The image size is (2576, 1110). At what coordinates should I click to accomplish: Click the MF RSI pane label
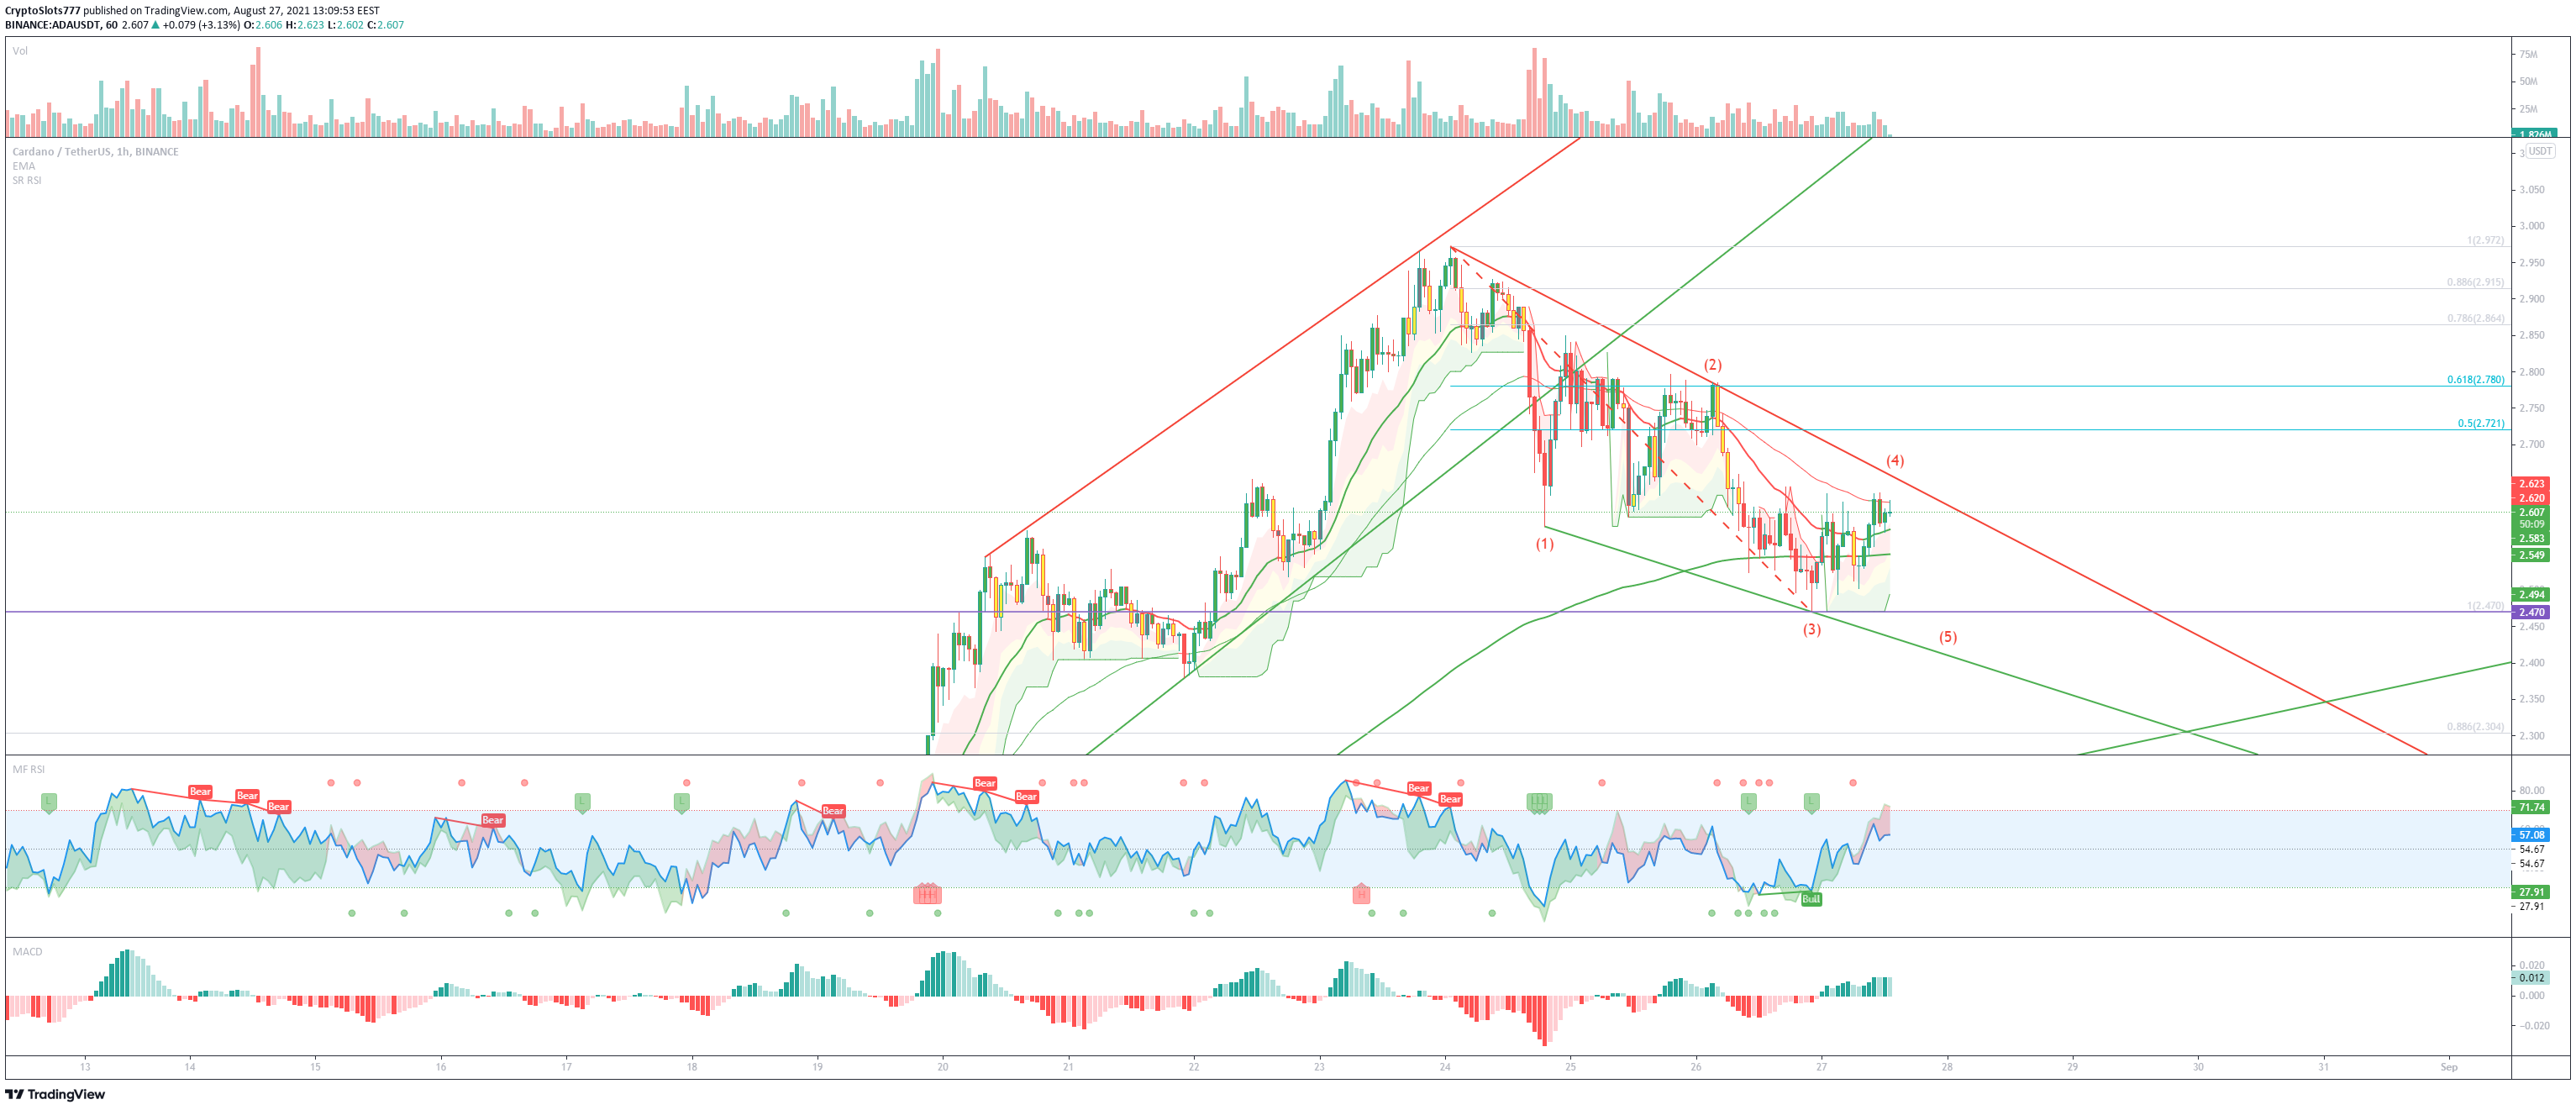[x=28, y=769]
